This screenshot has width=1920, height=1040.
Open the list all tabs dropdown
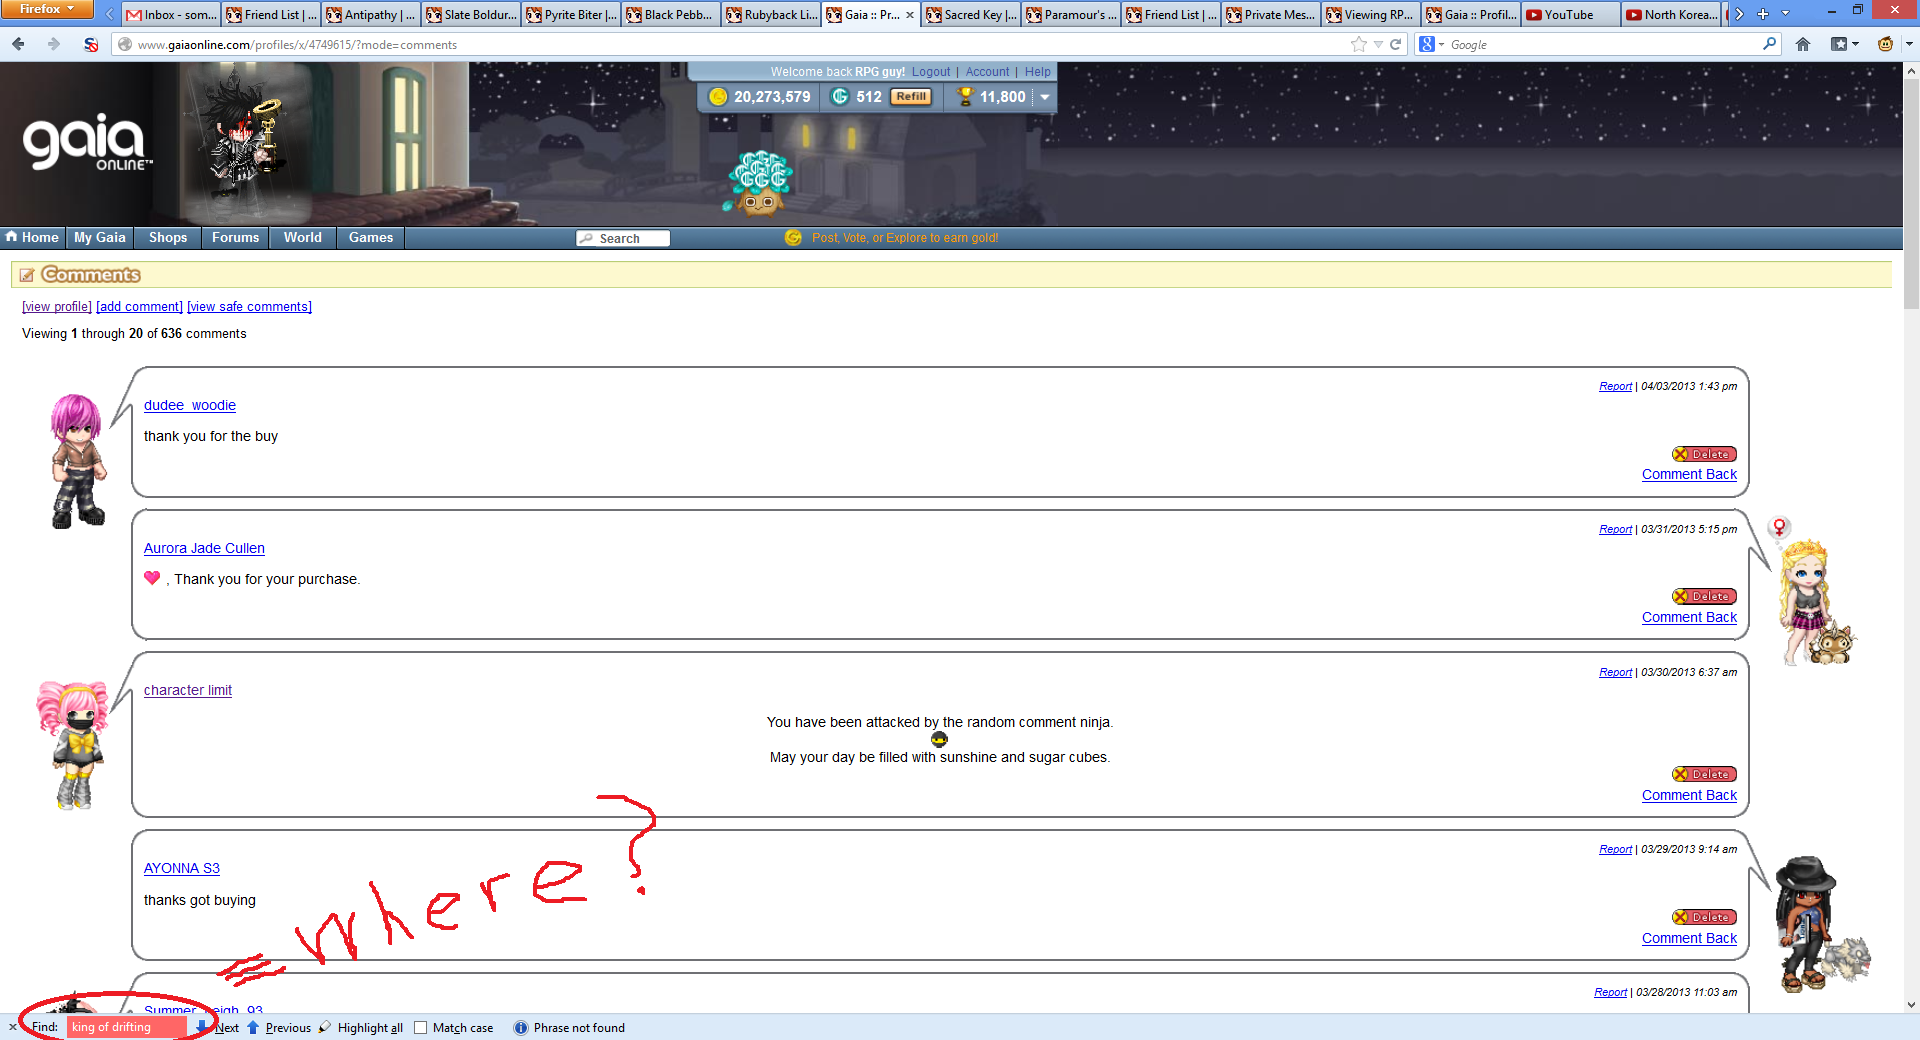click(1786, 14)
